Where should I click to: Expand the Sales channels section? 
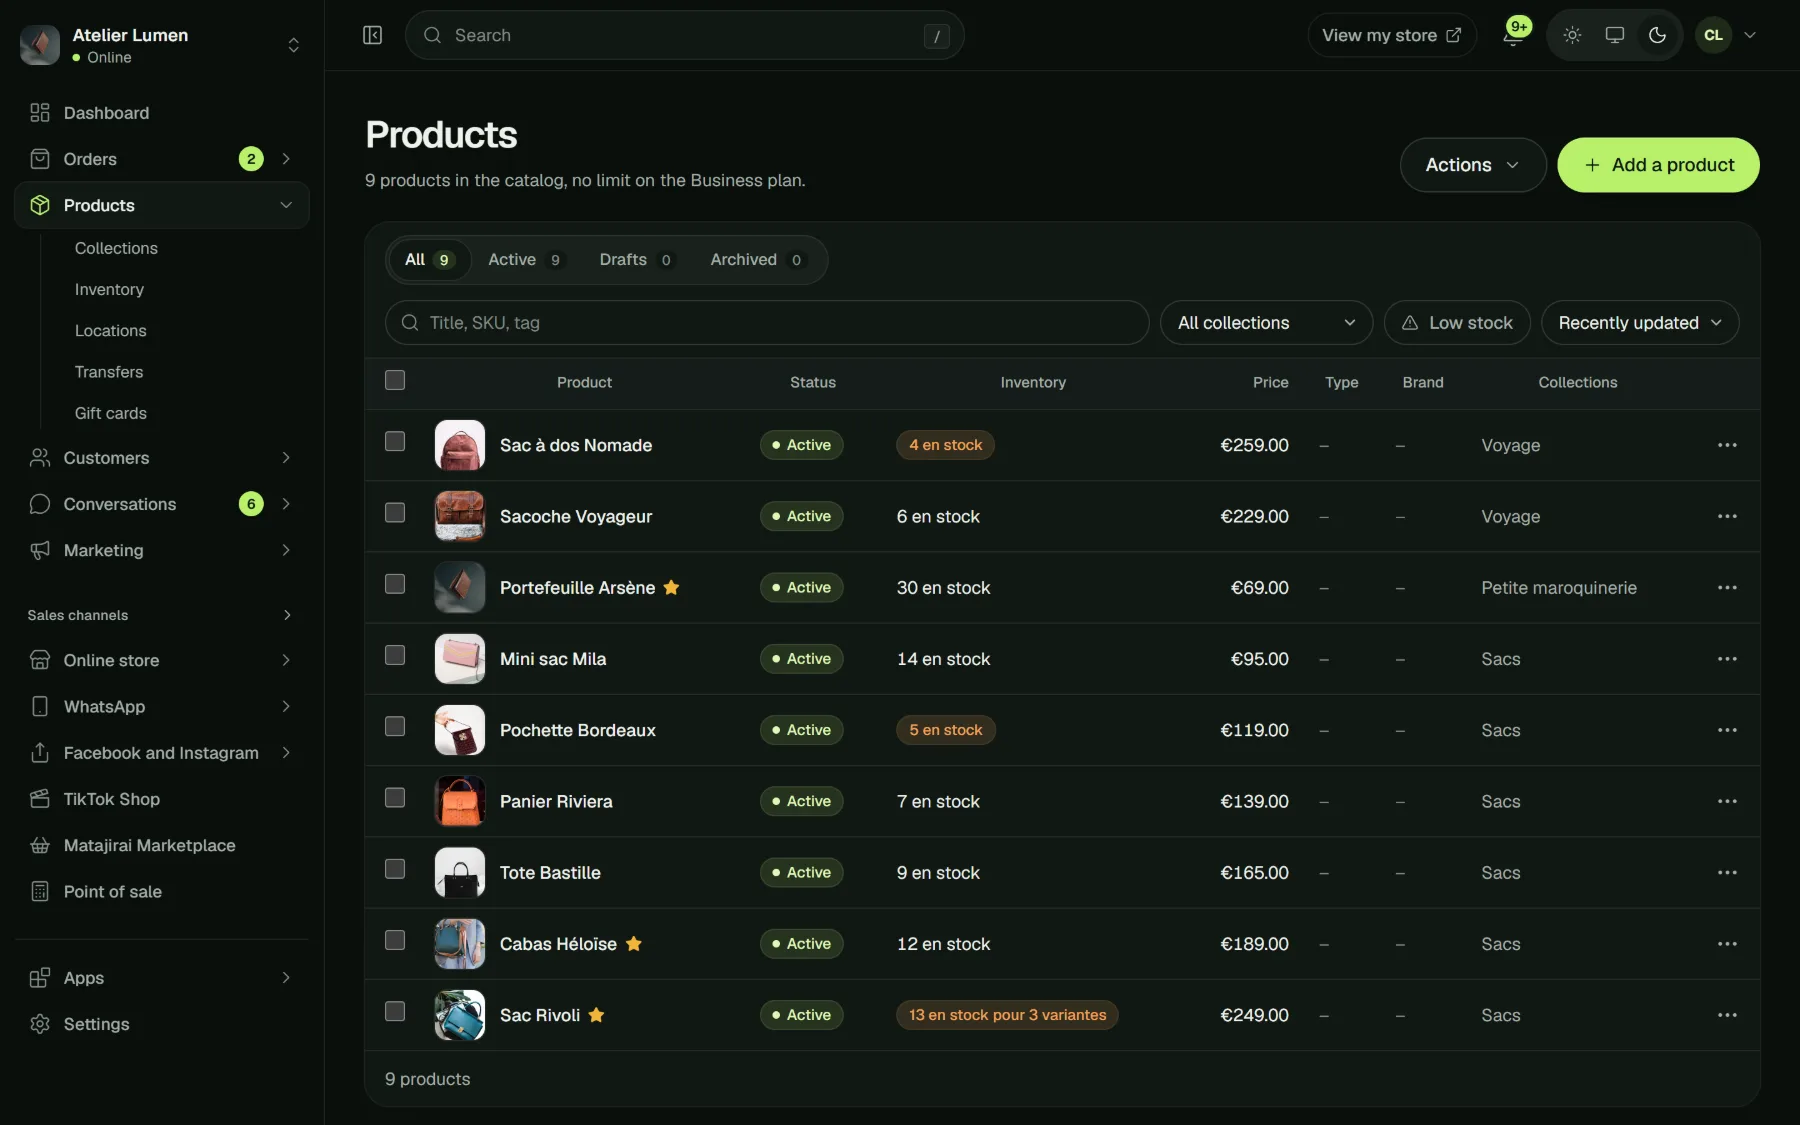tap(286, 615)
